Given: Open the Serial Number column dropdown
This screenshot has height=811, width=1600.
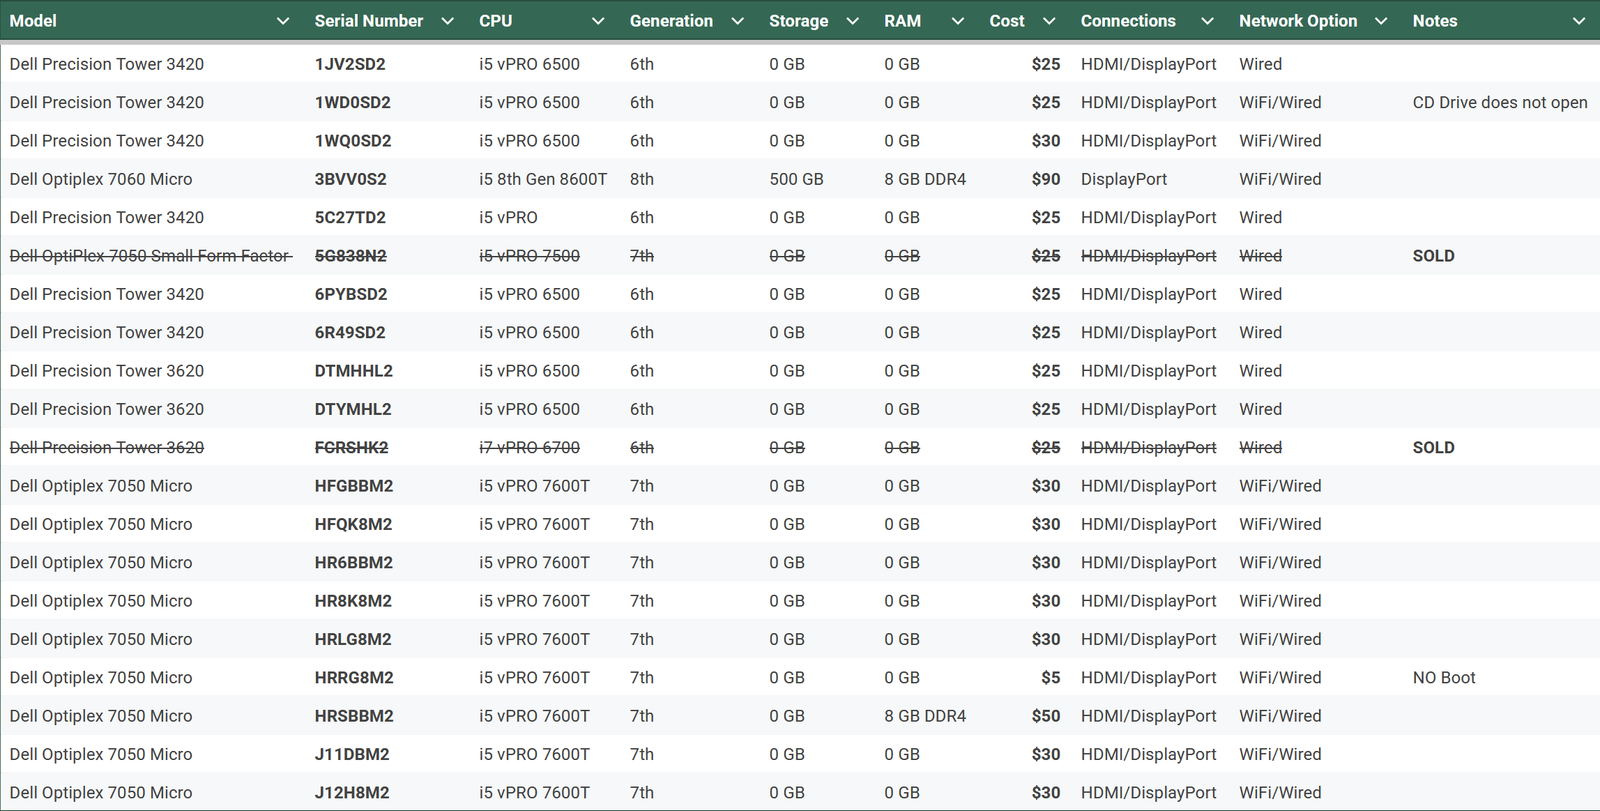Looking at the screenshot, I should [x=448, y=21].
